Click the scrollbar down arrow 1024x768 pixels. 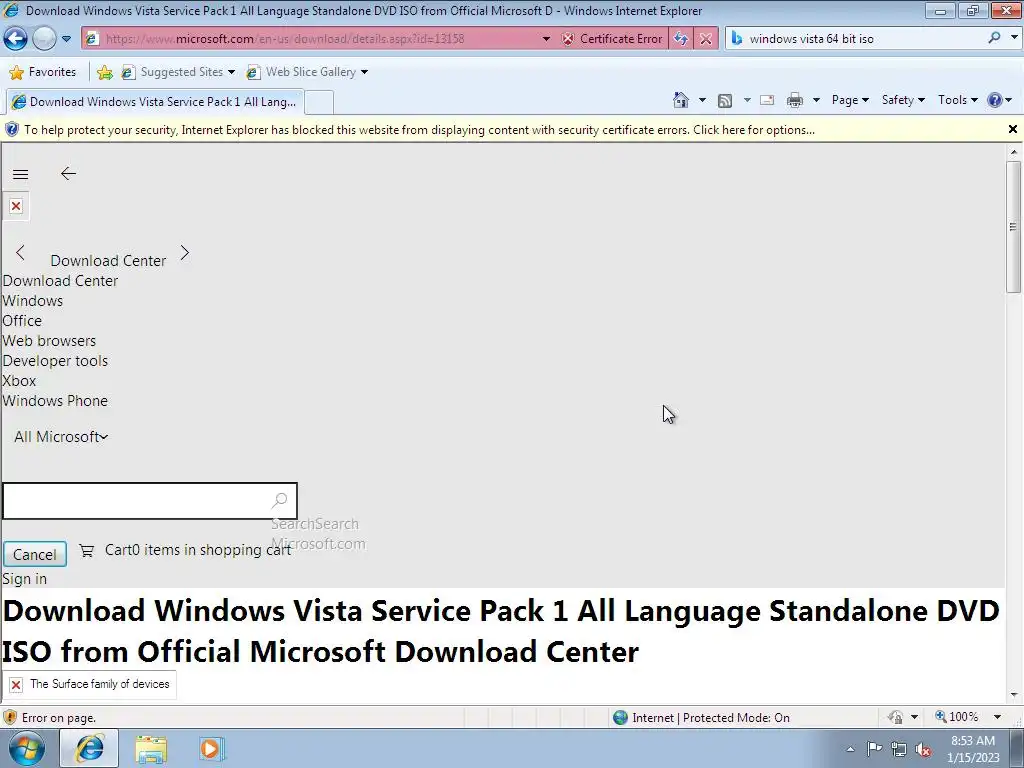tap(1013, 695)
